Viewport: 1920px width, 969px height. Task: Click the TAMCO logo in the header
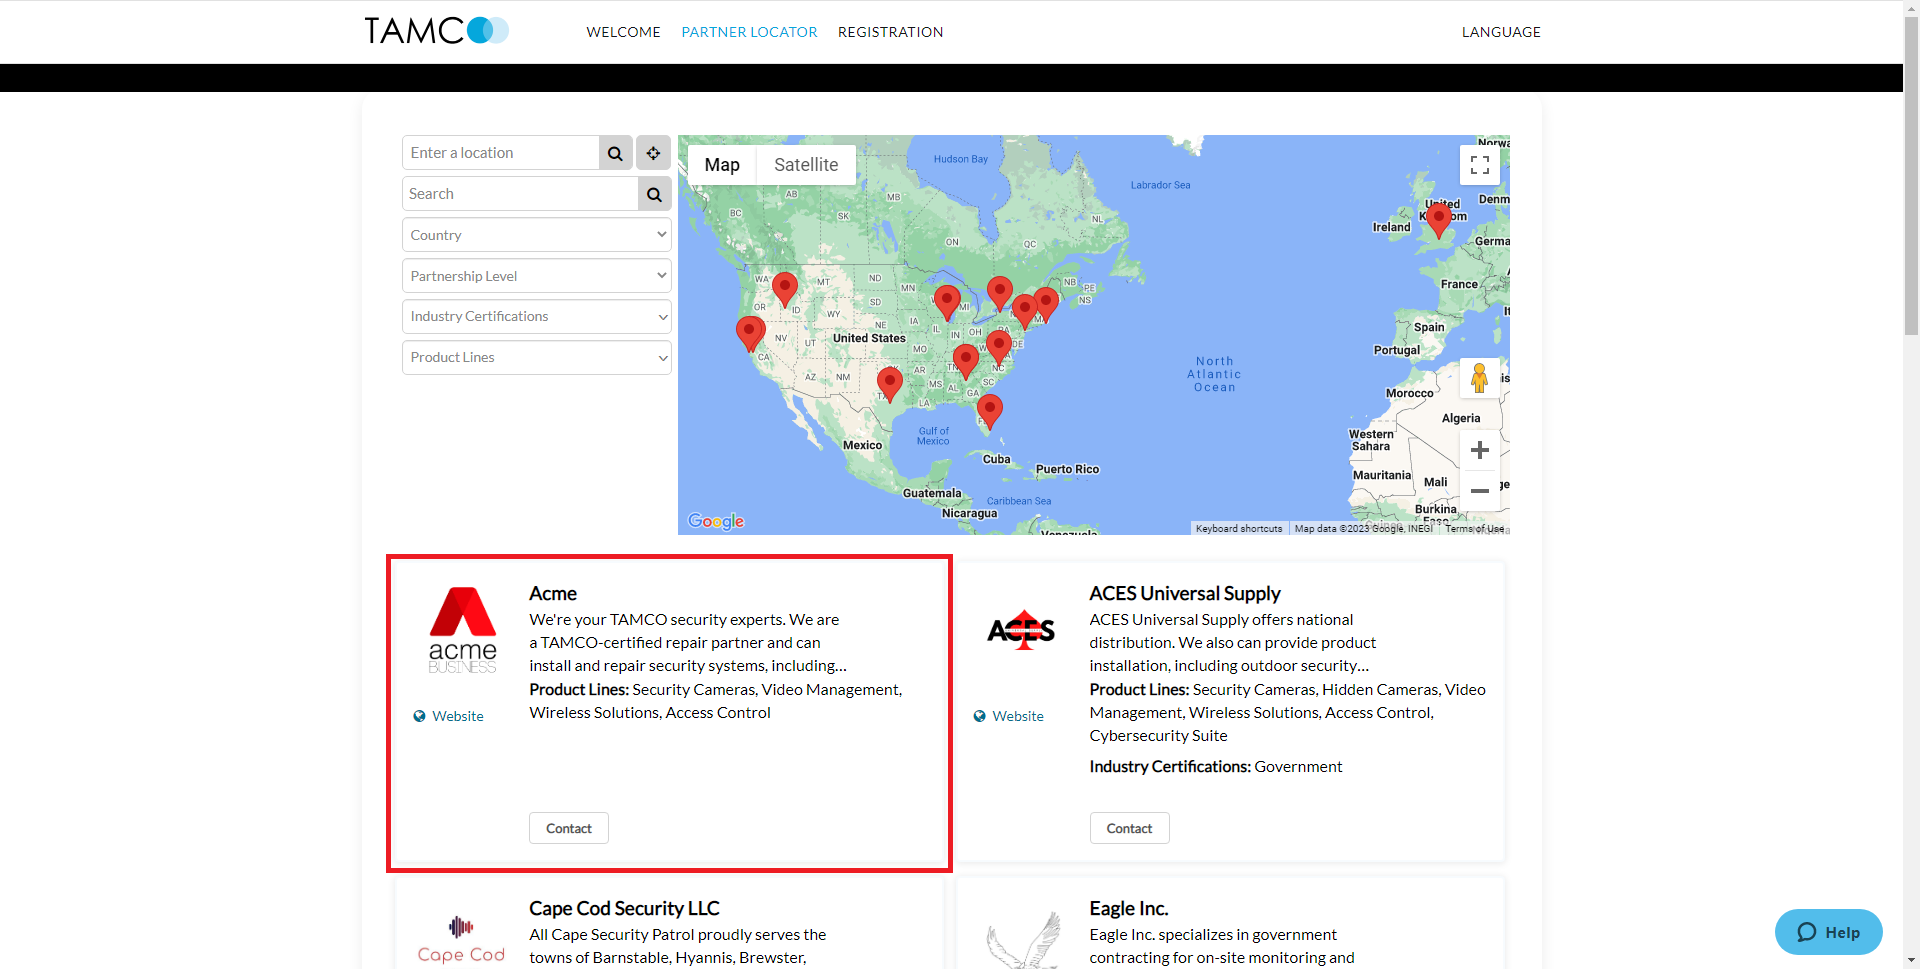436,31
